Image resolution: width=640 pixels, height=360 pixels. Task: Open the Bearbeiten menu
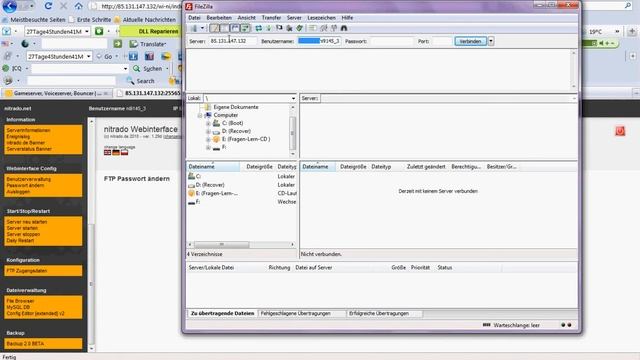click(x=219, y=18)
